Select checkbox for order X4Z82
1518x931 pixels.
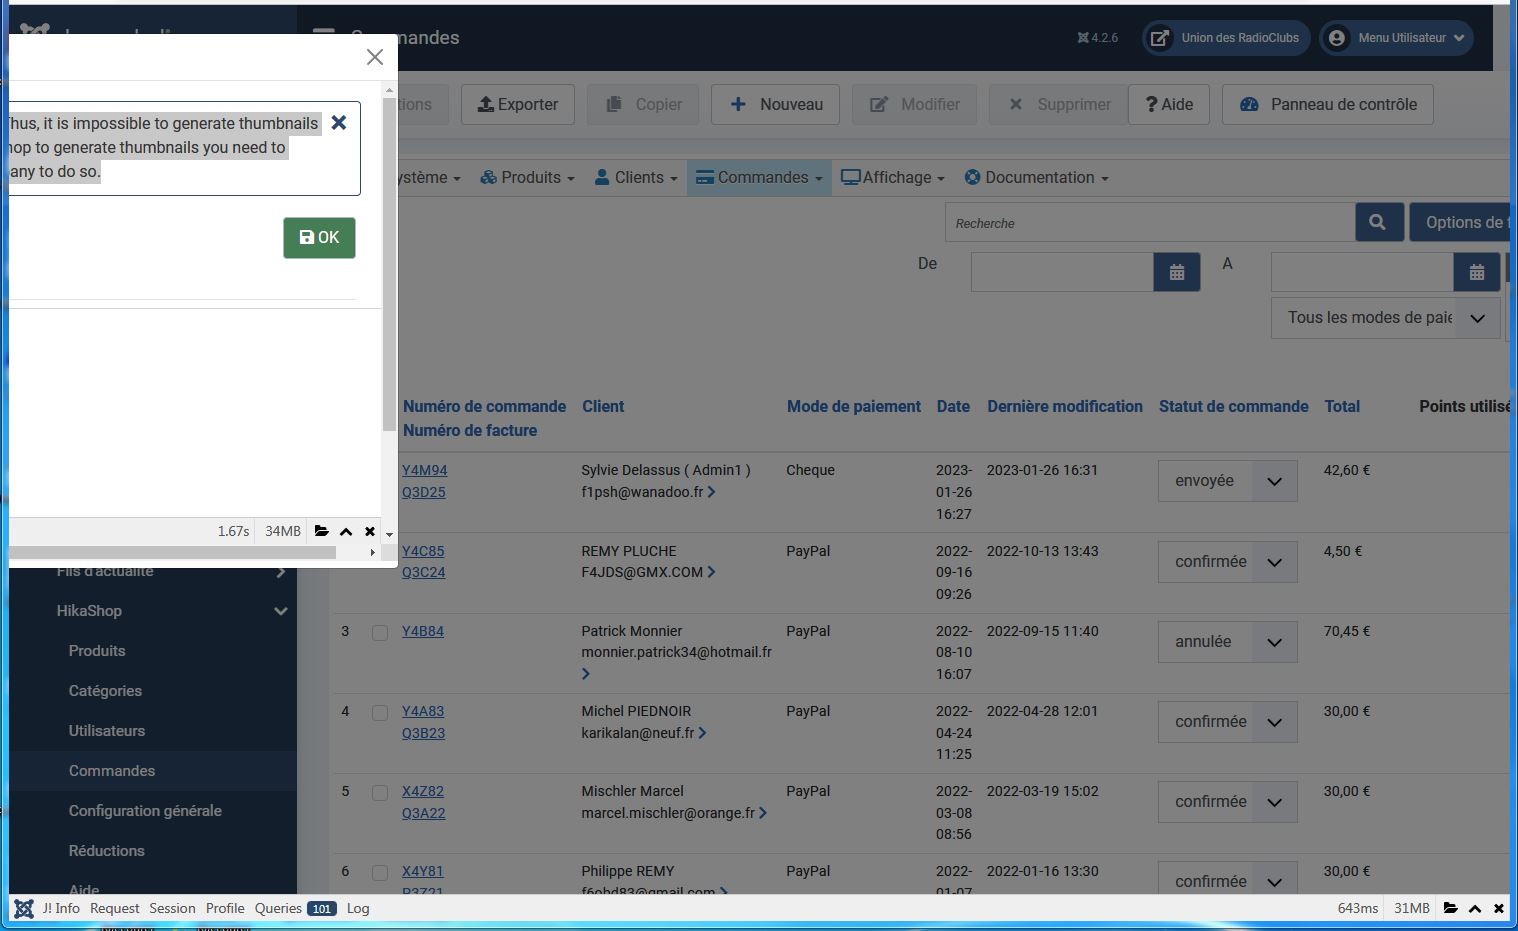coord(380,793)
